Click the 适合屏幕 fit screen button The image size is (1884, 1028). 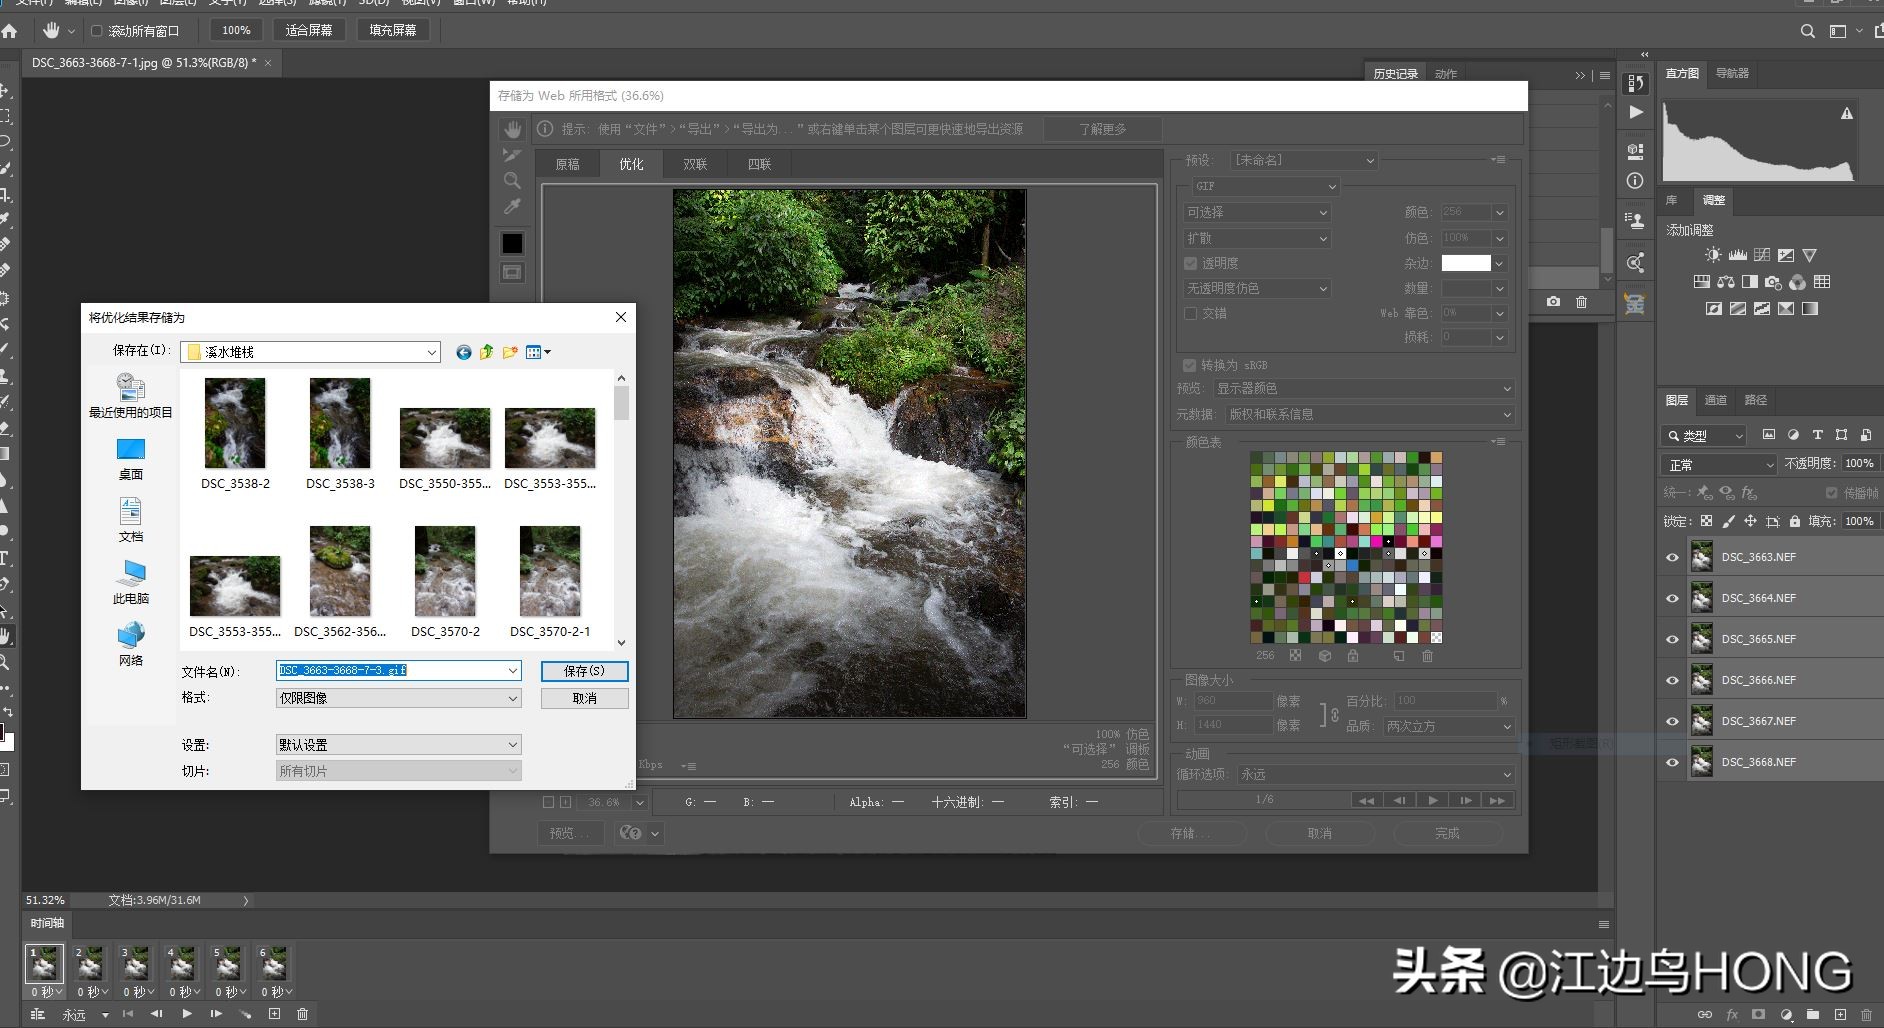coord(308,30)
